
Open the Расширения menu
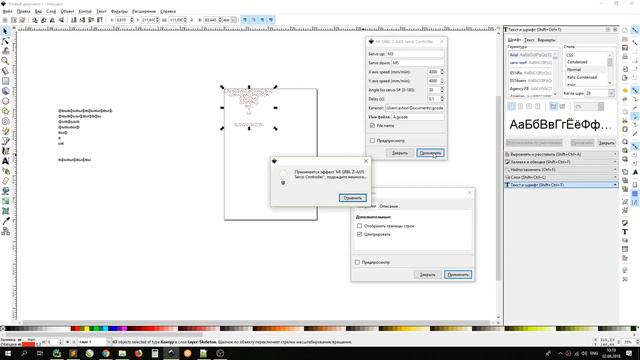coord(144,11)
